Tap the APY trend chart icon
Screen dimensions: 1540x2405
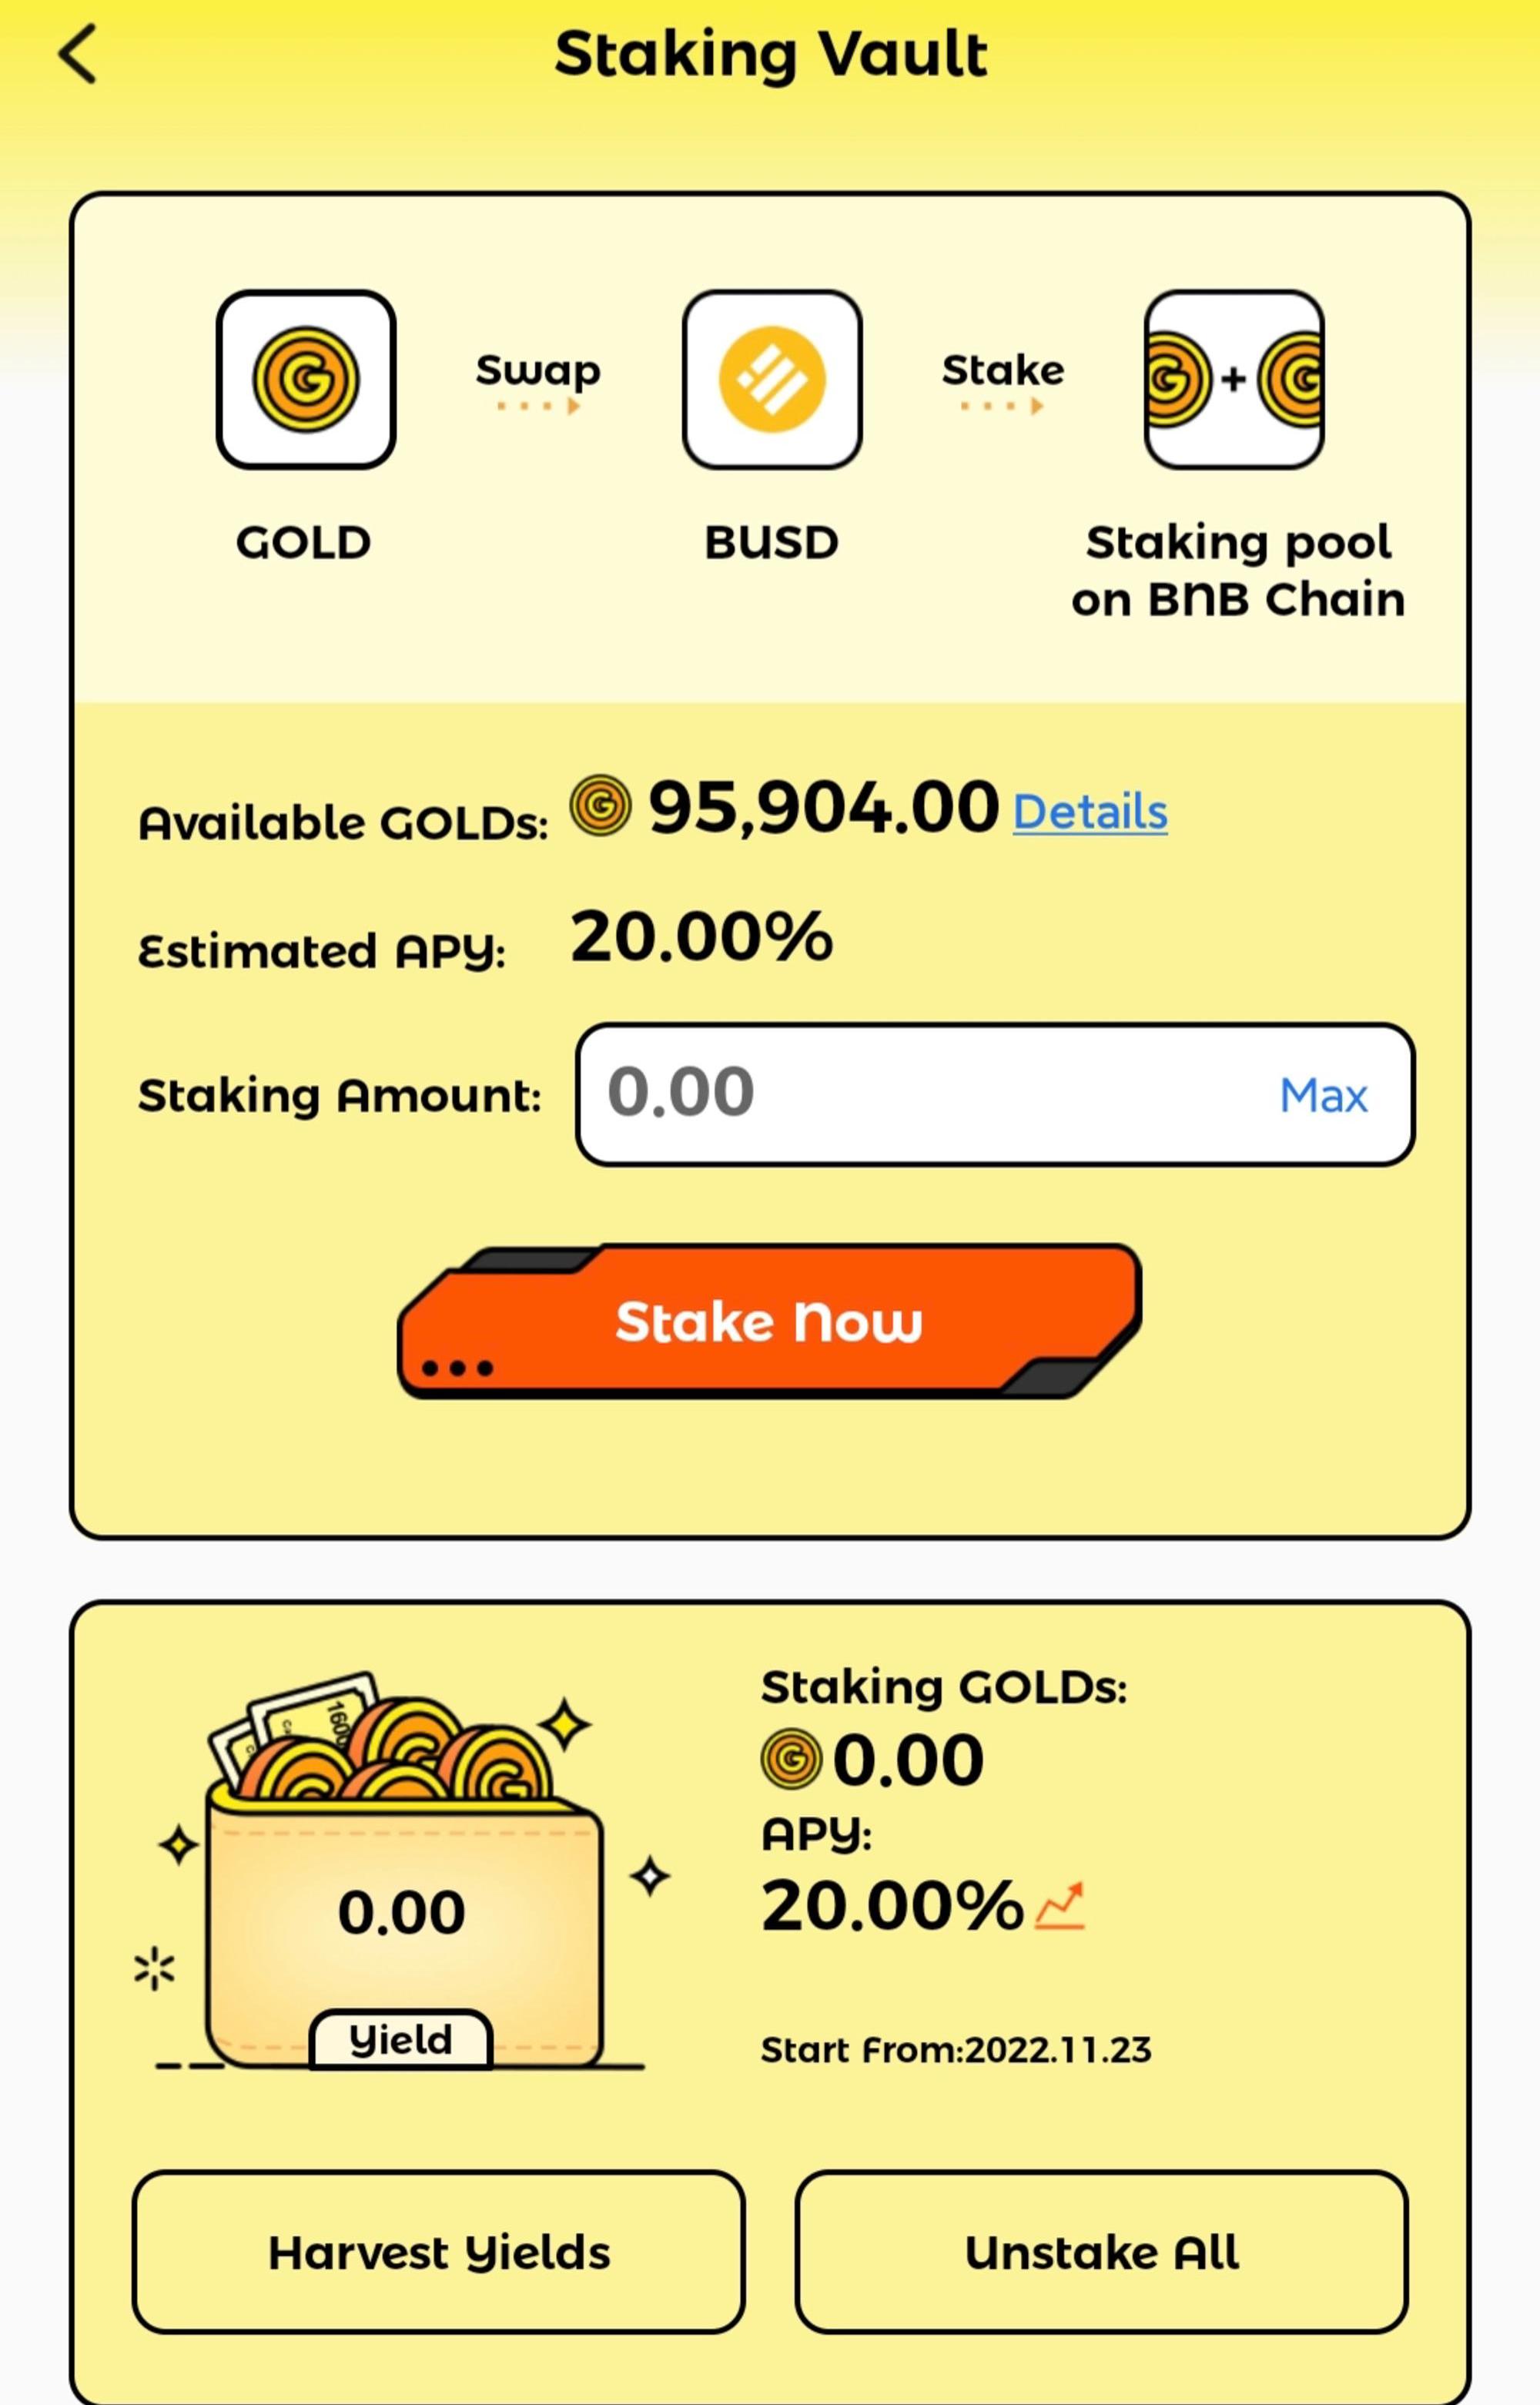tap(1060, 1904)
